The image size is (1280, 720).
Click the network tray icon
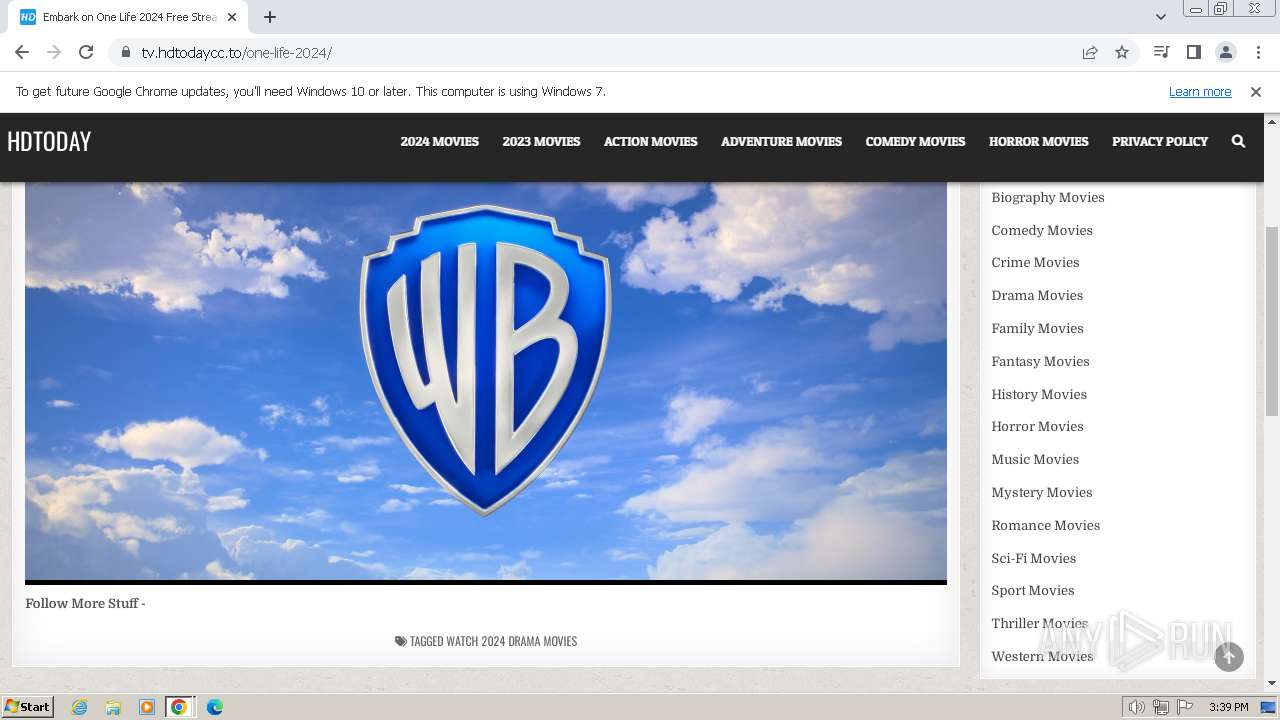[1161, 707]
